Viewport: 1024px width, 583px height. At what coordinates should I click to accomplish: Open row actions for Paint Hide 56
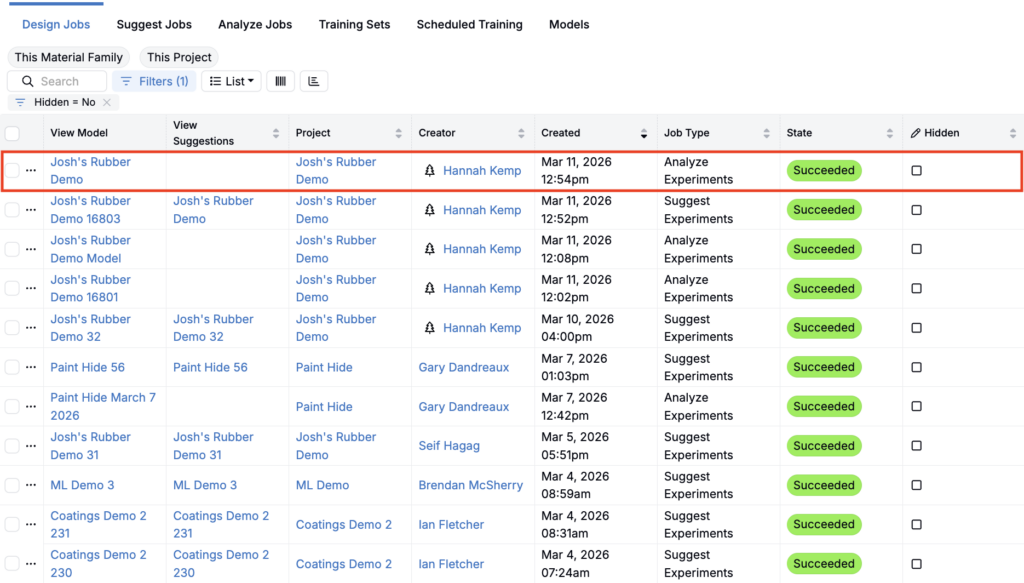31,367
